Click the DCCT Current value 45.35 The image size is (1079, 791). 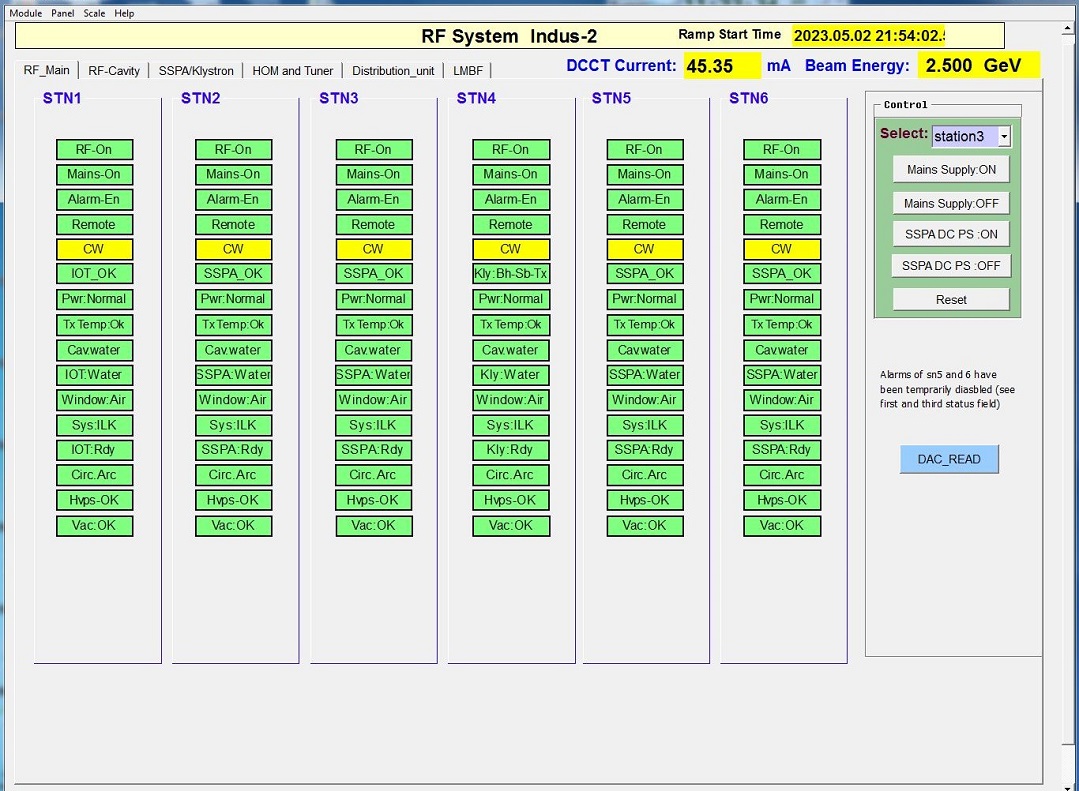[x=722, y=66]
